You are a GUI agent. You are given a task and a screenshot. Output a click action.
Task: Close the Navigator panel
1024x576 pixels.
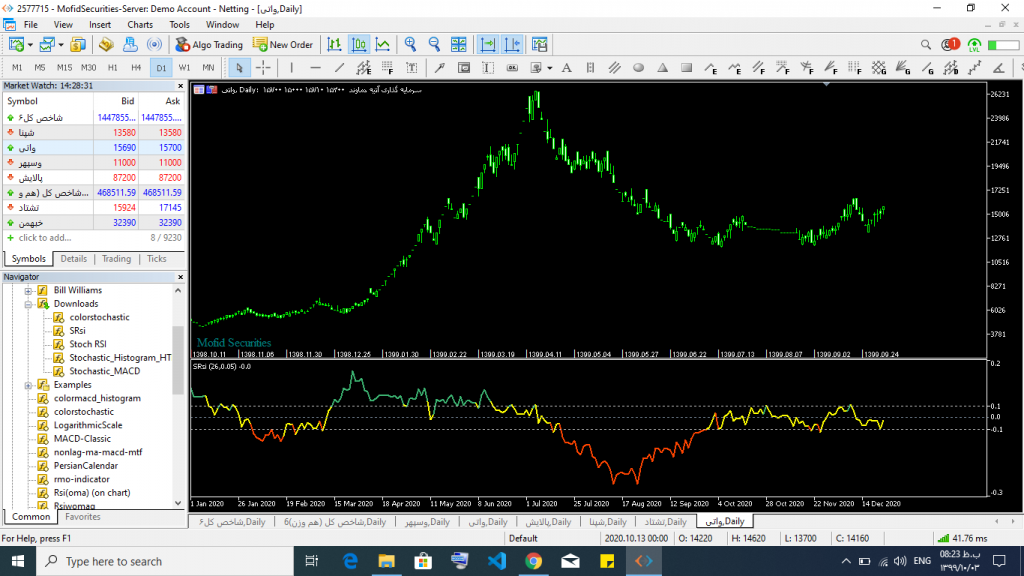click(181, 277)
